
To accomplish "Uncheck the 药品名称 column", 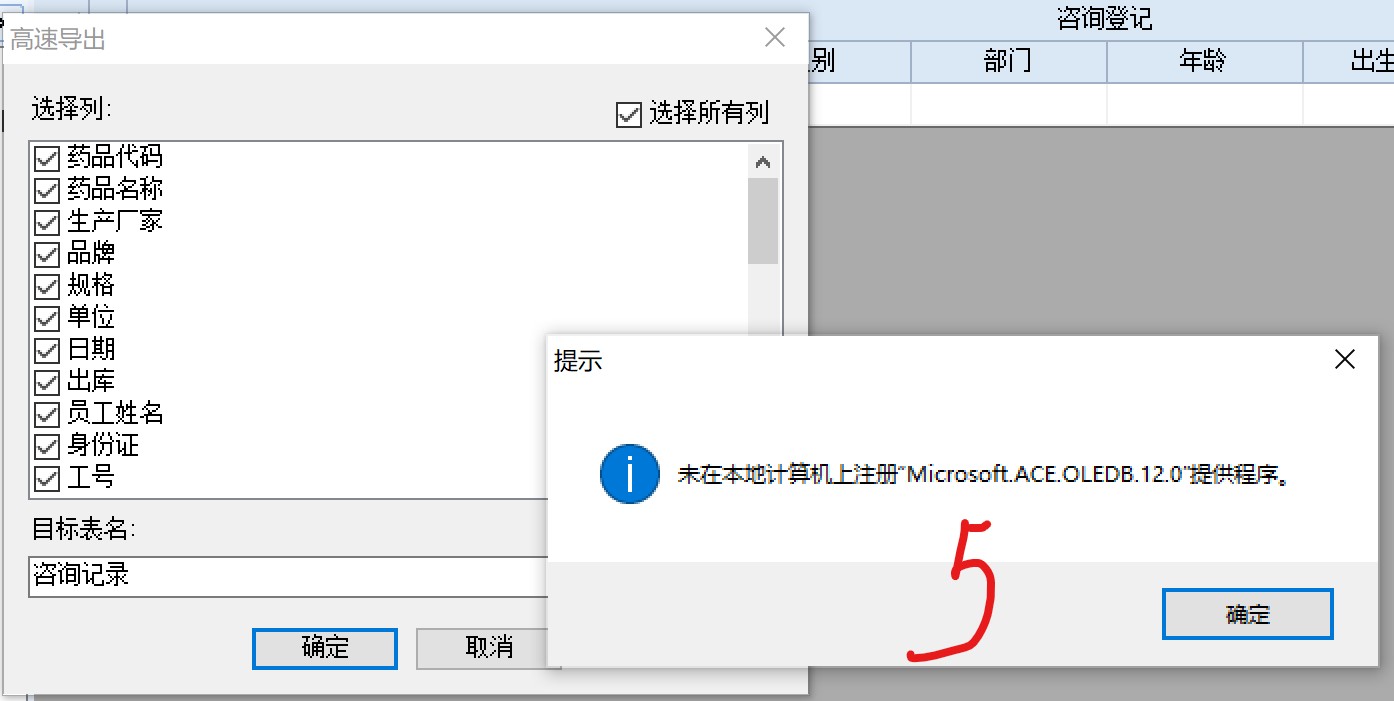I will pyautogui.click(x=47, y=190).
